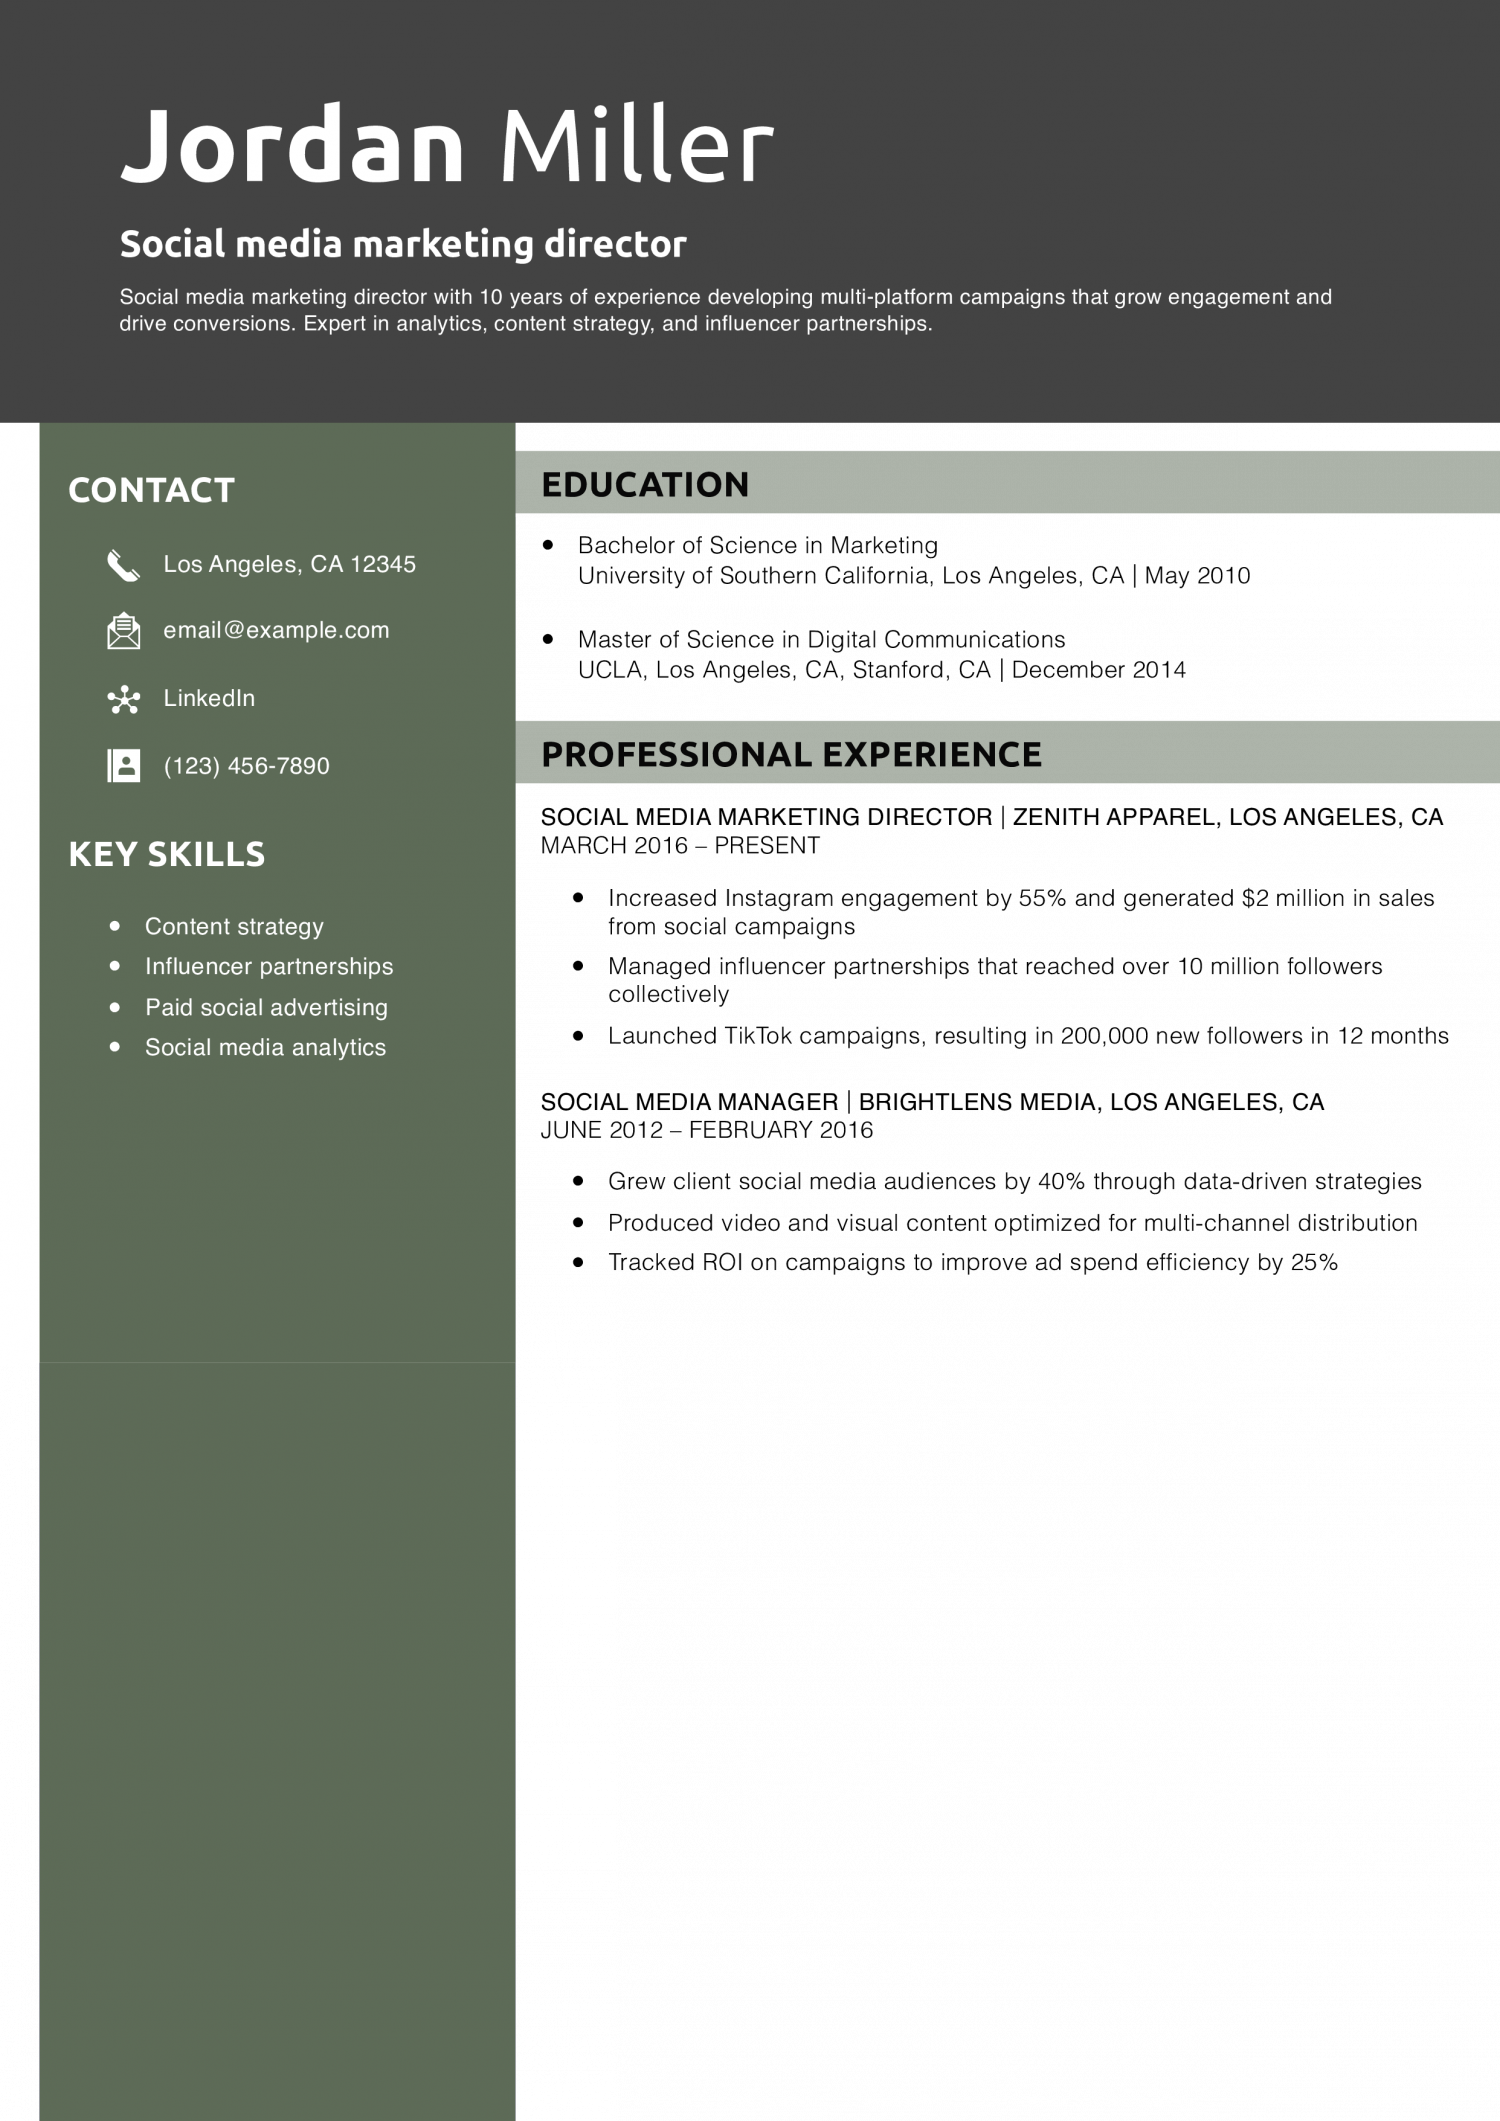Click the Los Angeles, CA 12345 address

289,564
